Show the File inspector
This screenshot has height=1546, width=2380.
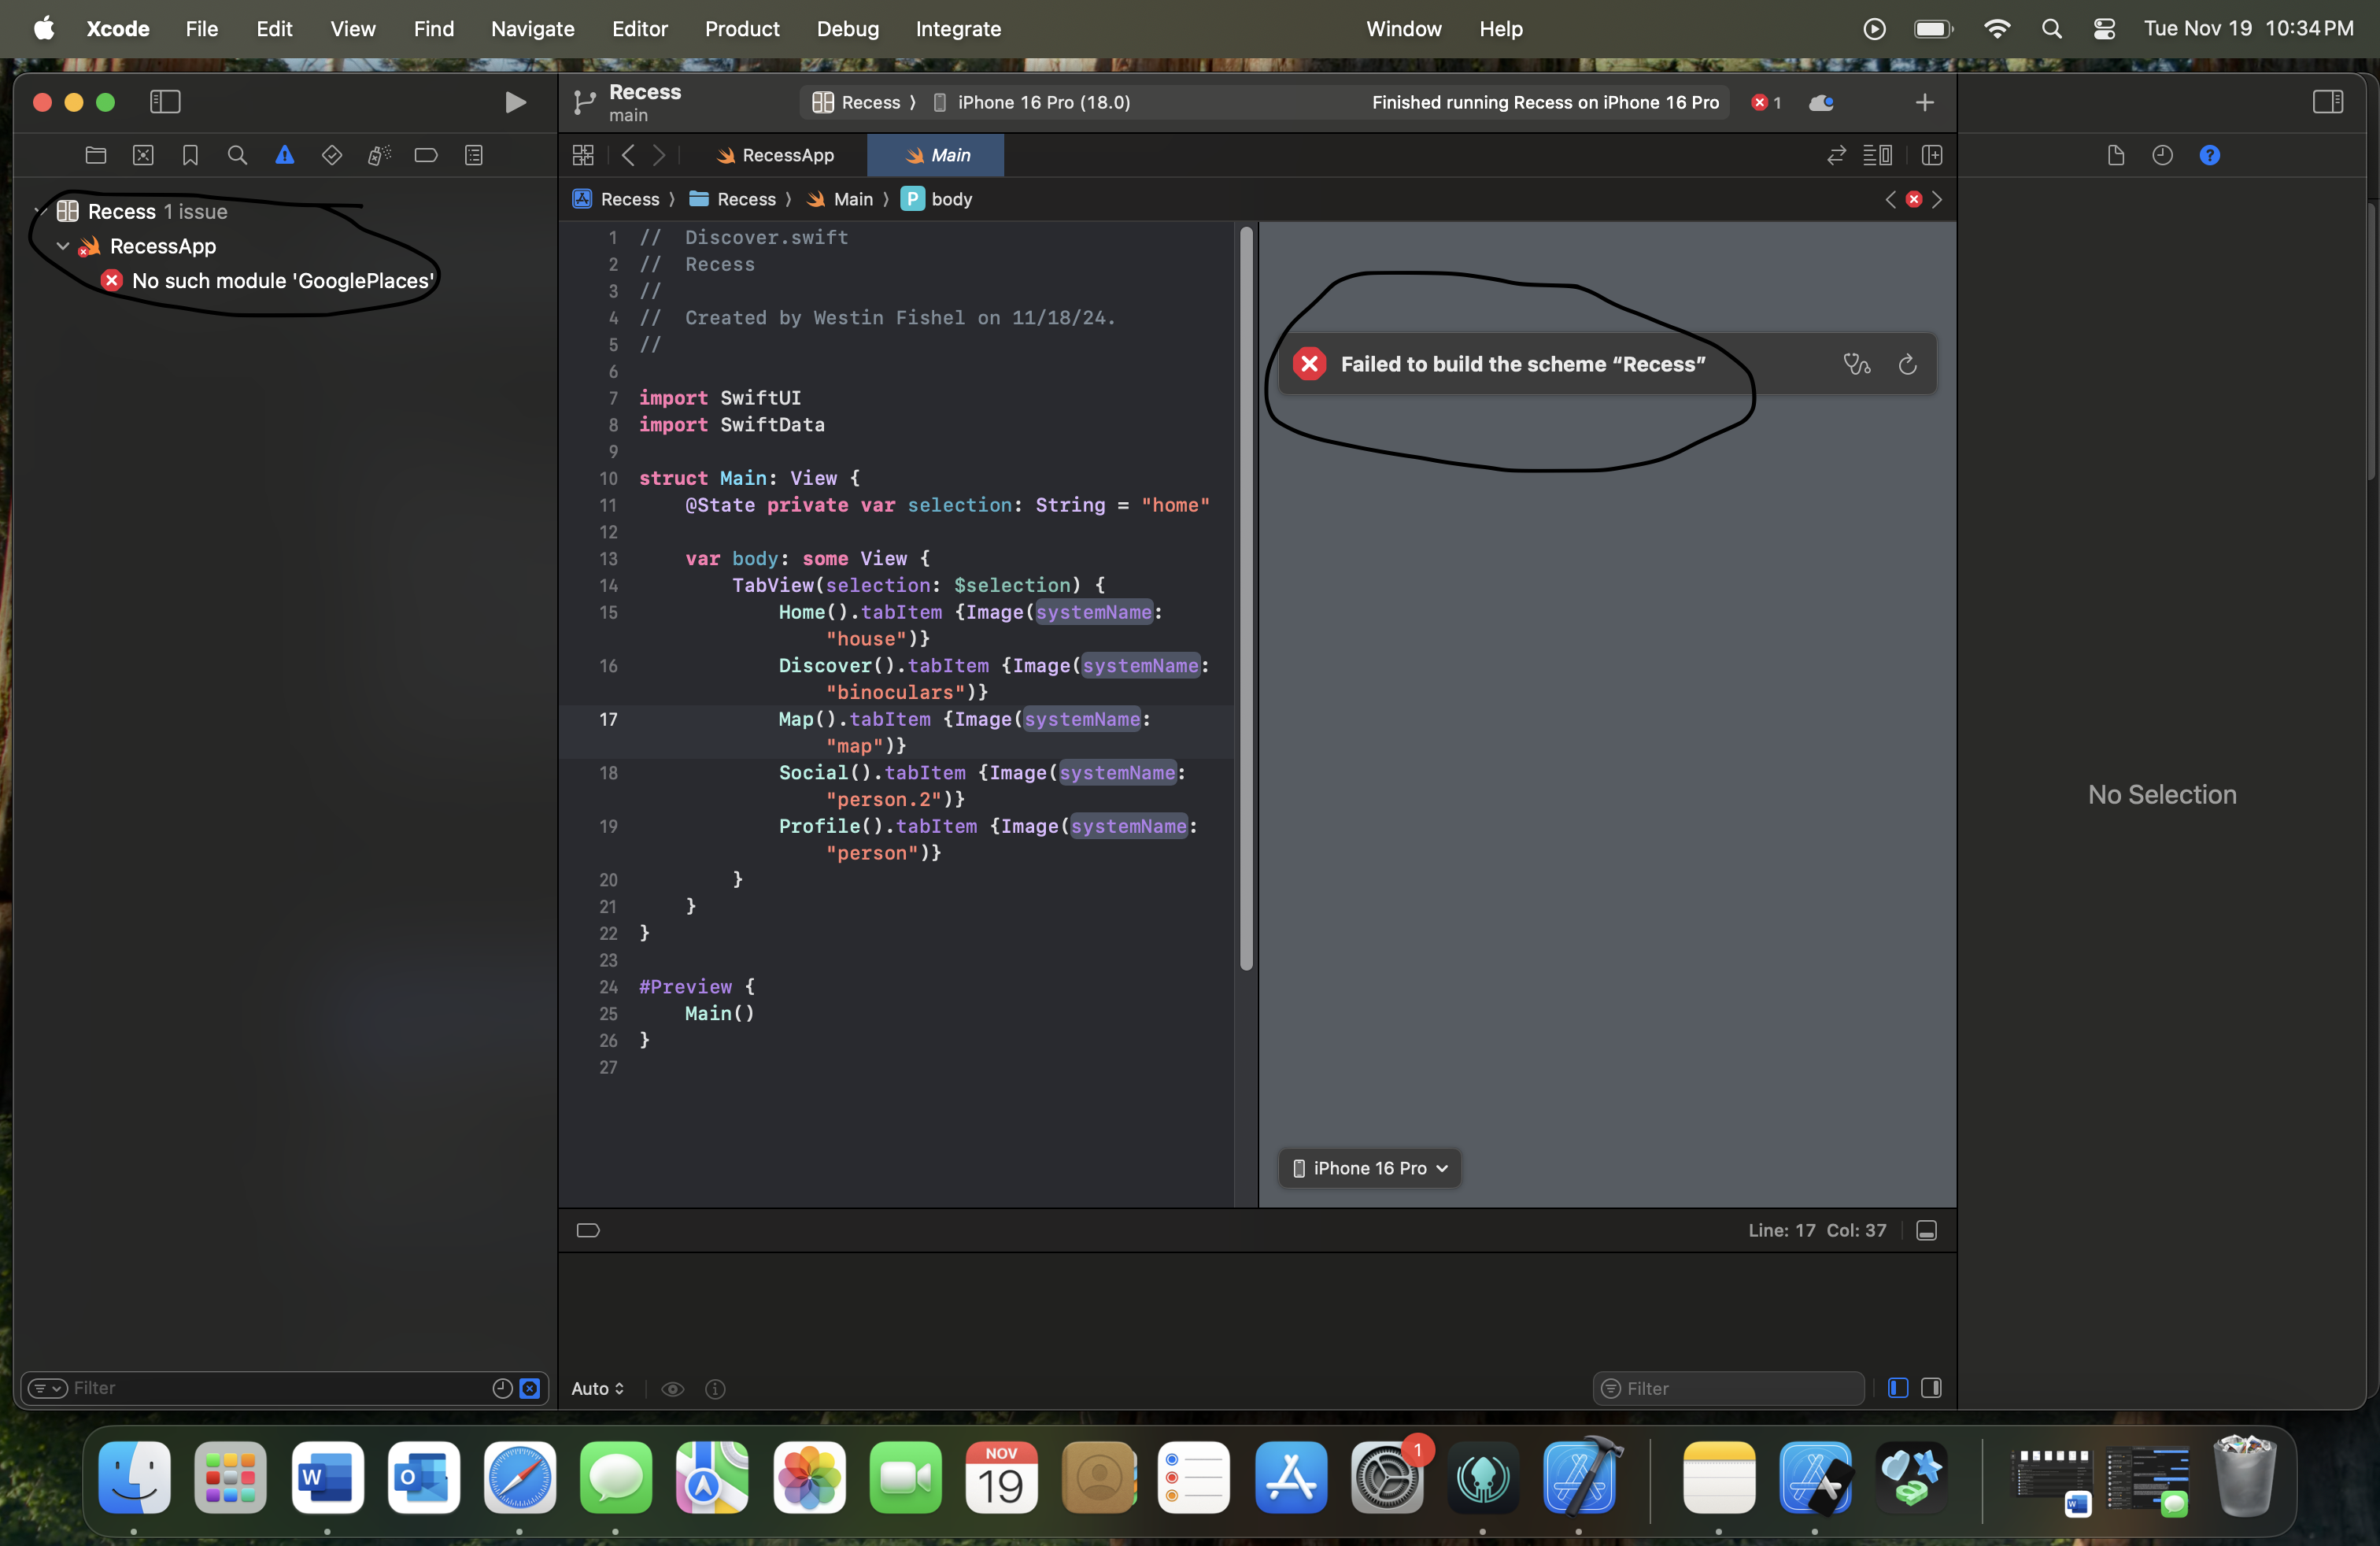click(x=2115, y=155)
